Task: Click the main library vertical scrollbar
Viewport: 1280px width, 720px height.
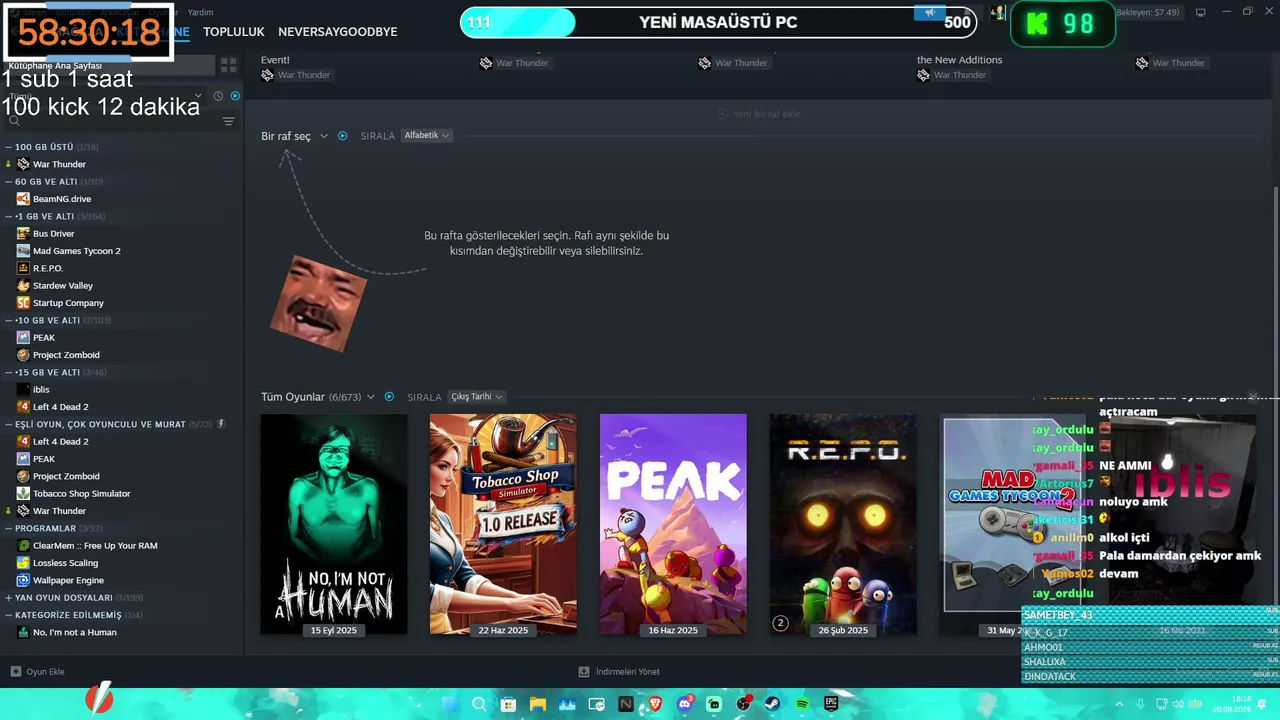Action: 1275,290
